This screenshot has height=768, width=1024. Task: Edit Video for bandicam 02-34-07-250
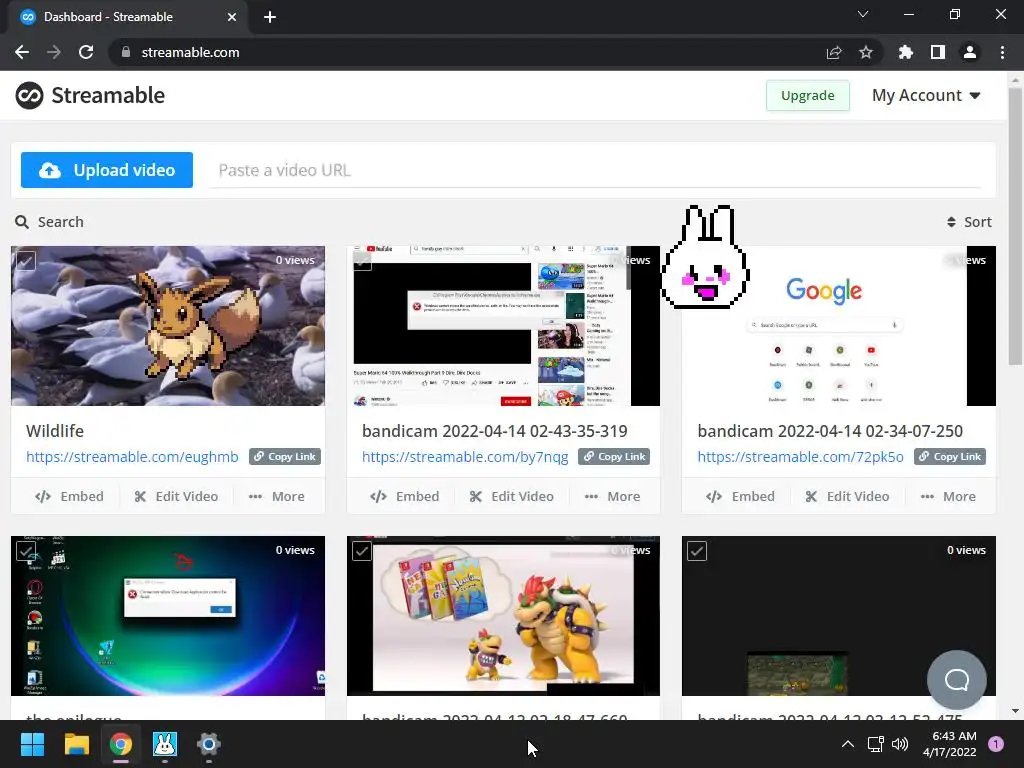click(848, 496)
